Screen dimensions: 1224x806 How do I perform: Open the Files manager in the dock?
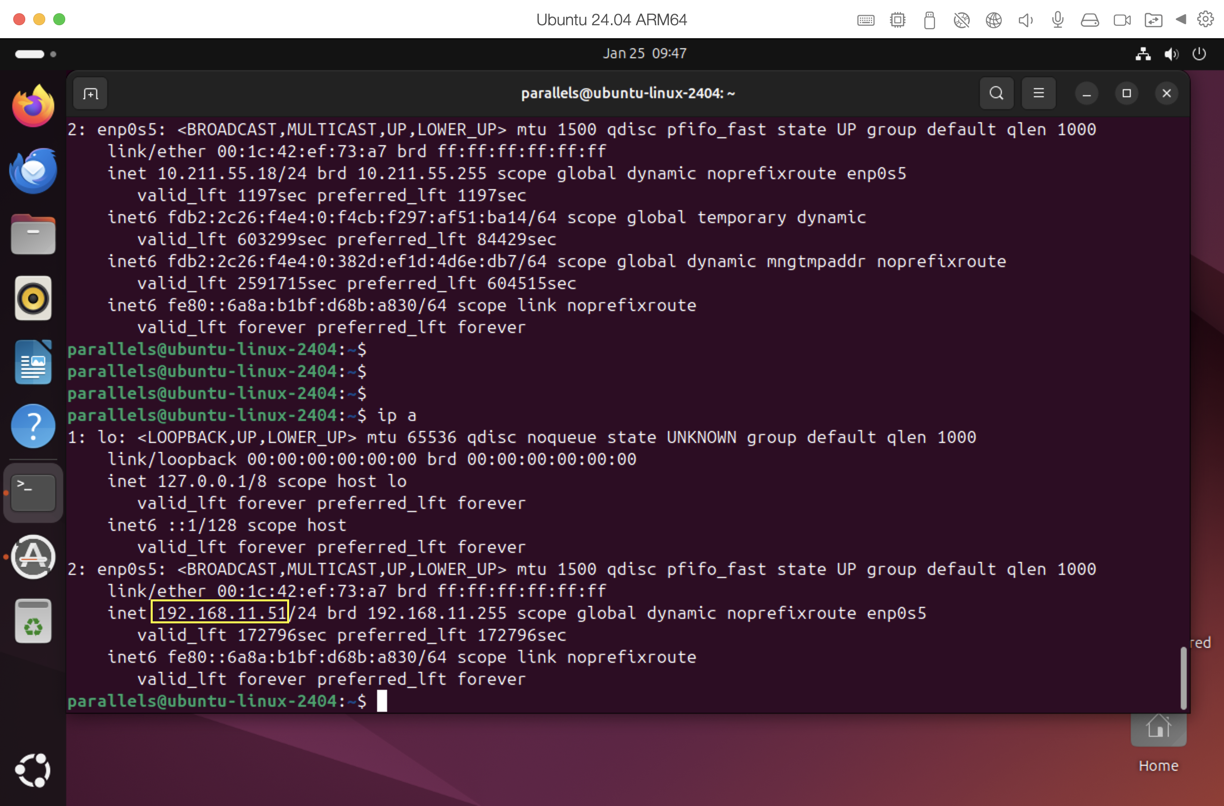click(x=33, y=234)
